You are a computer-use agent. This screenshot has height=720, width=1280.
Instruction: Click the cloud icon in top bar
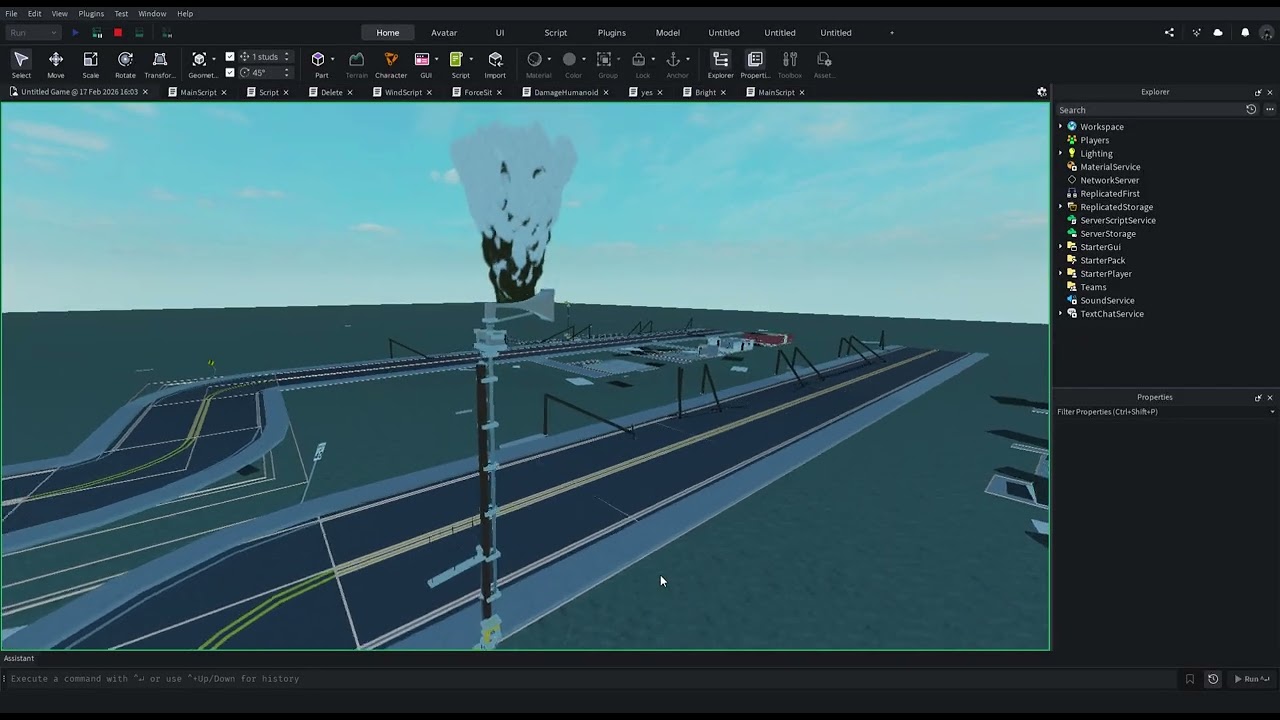click(x=1218, y=33)
